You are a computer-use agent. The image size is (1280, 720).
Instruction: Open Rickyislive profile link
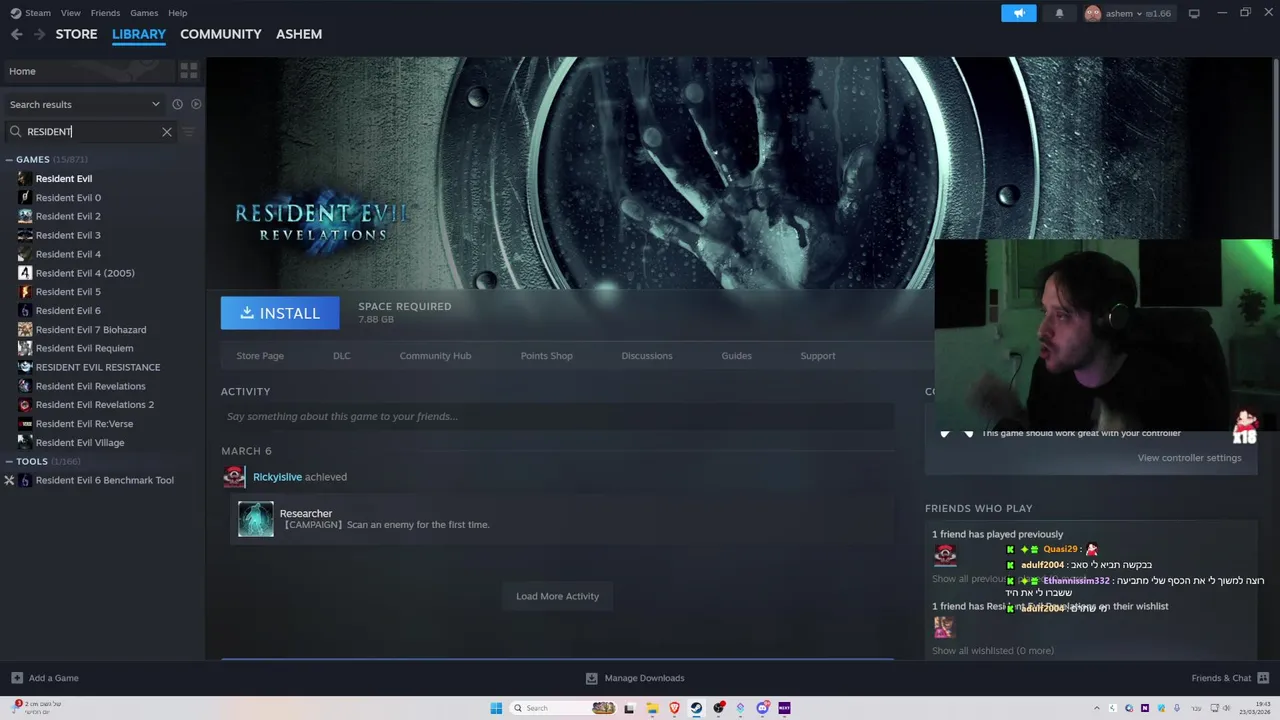pyautogui.click(x=277, y=477)
